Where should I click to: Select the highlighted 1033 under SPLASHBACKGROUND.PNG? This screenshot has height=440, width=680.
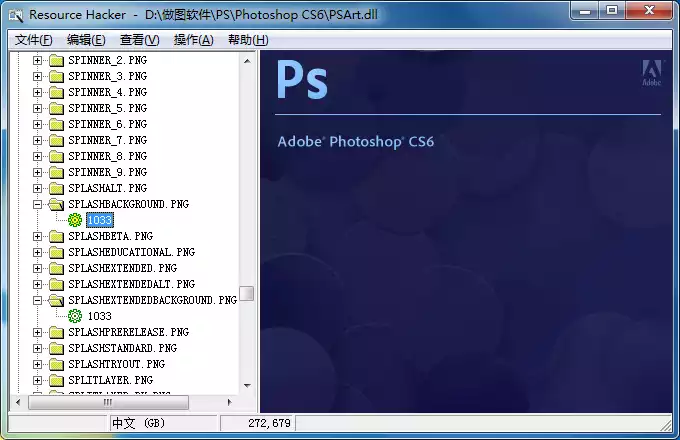(x=100, y=220)
